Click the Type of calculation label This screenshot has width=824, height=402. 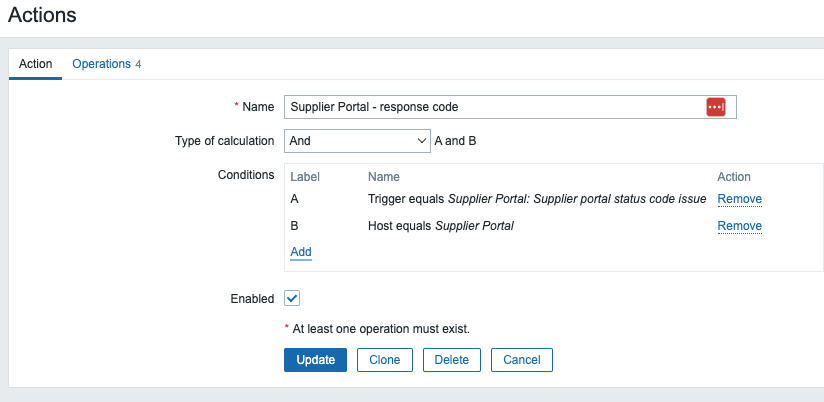(x=224, y=141)
